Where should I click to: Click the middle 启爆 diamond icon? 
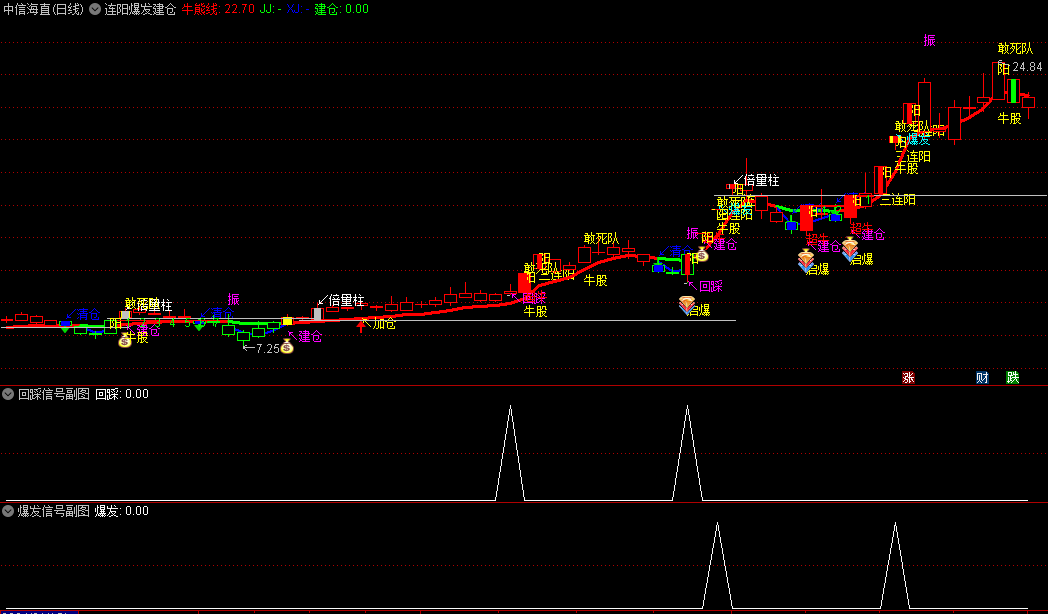(x=806, y=261)
